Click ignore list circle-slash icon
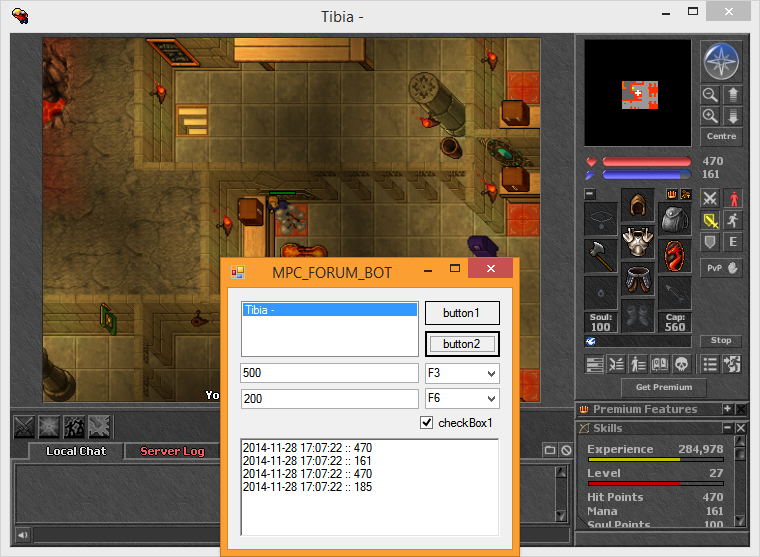The image size is (760, 557). coord(566,450)
